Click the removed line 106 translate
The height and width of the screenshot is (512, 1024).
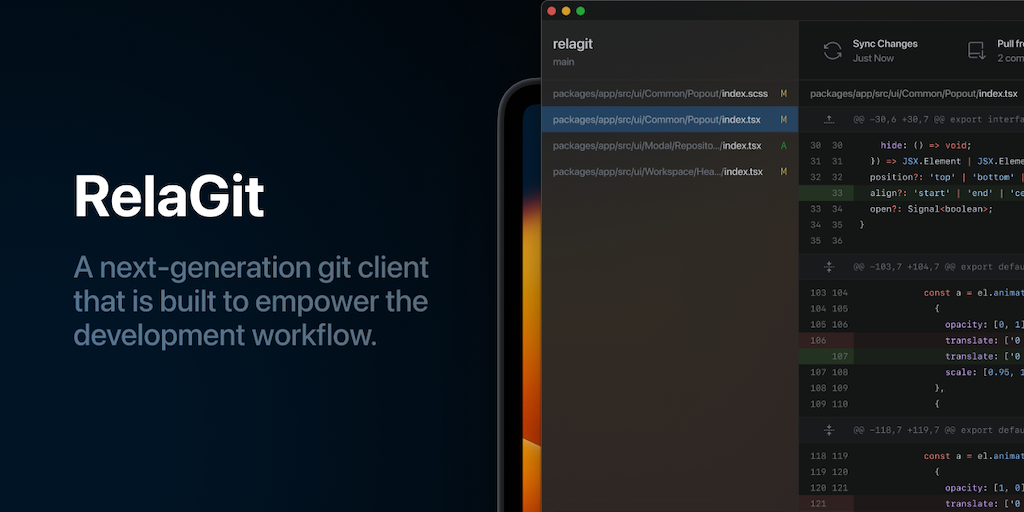912,340
